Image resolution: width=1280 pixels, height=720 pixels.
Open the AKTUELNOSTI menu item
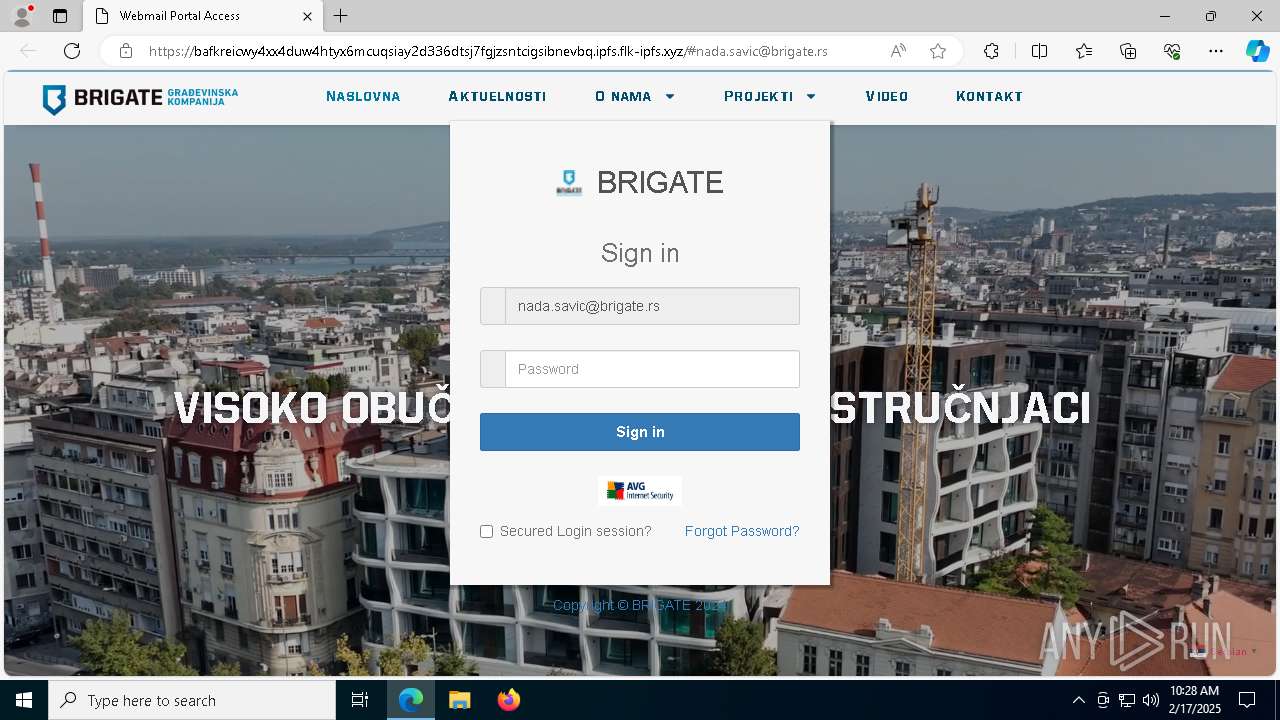pyautogui.click(x=497, y=97)
